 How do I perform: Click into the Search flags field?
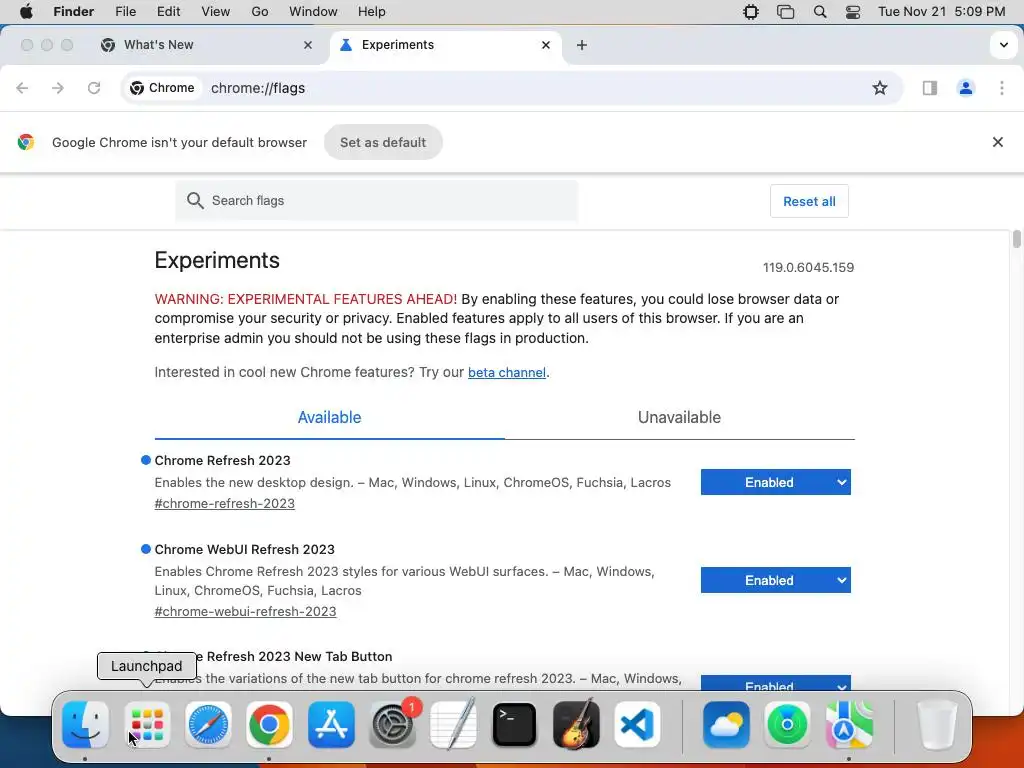tap(377, 201)
